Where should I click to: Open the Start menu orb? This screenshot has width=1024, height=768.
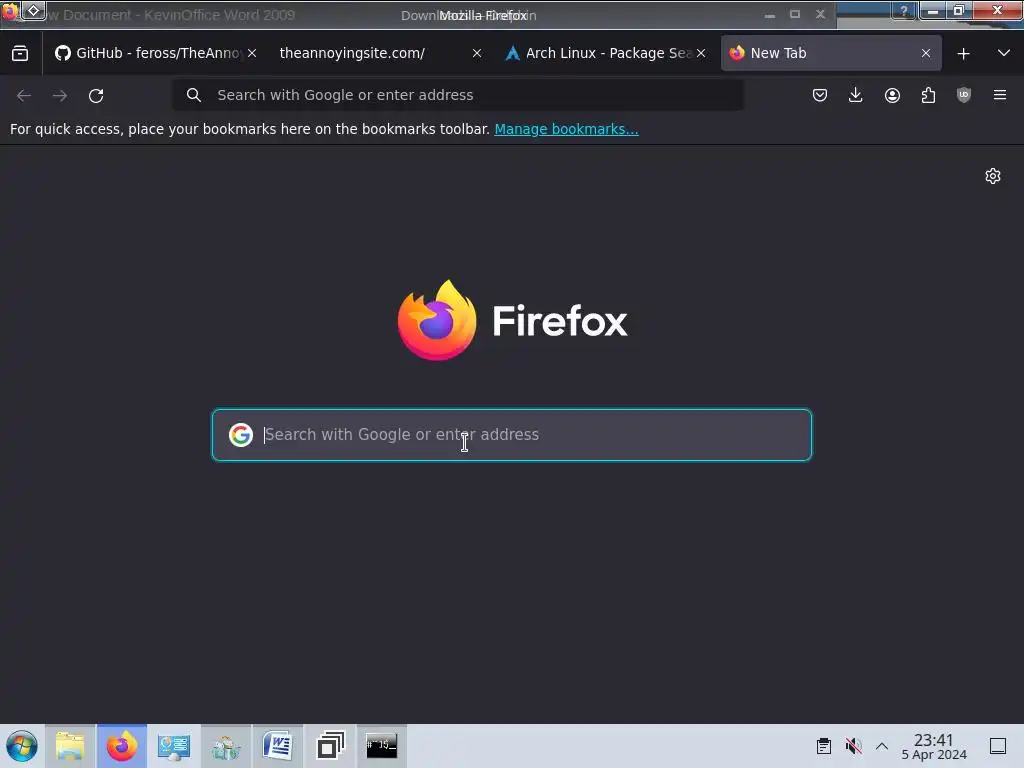click(22, 746)
